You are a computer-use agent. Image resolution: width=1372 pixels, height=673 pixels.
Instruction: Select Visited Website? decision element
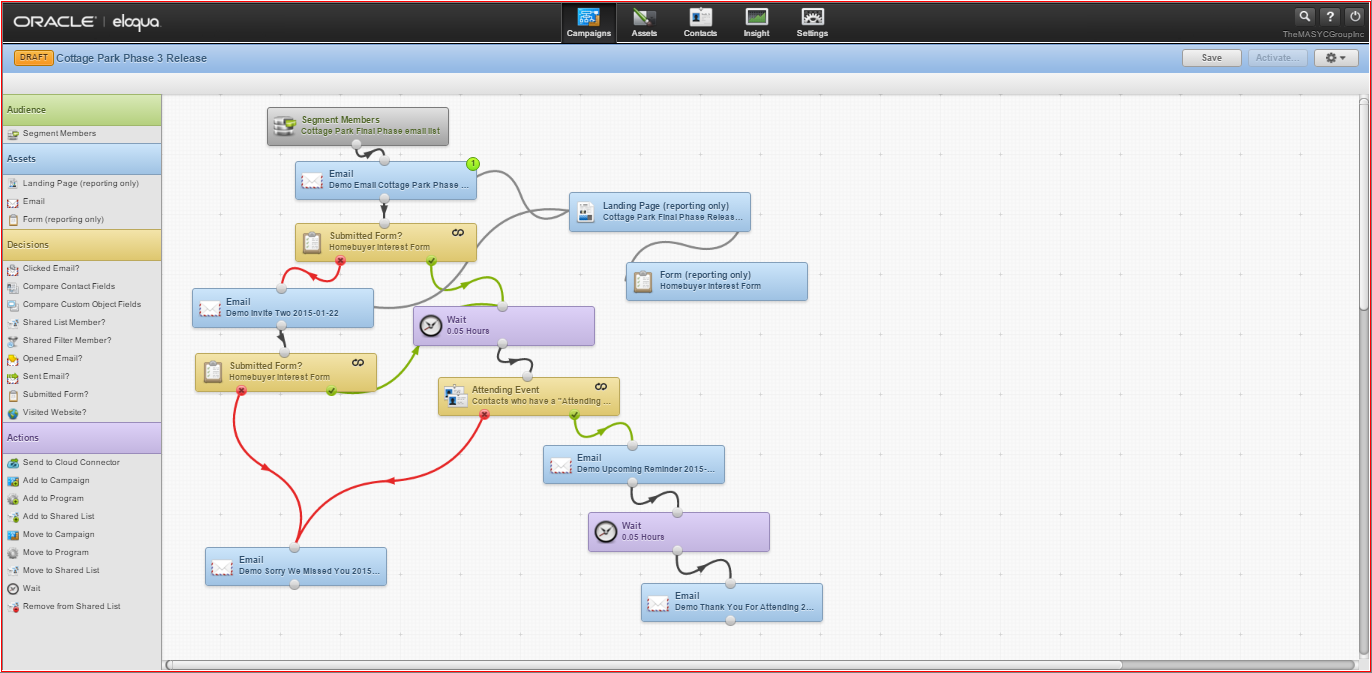54,412
